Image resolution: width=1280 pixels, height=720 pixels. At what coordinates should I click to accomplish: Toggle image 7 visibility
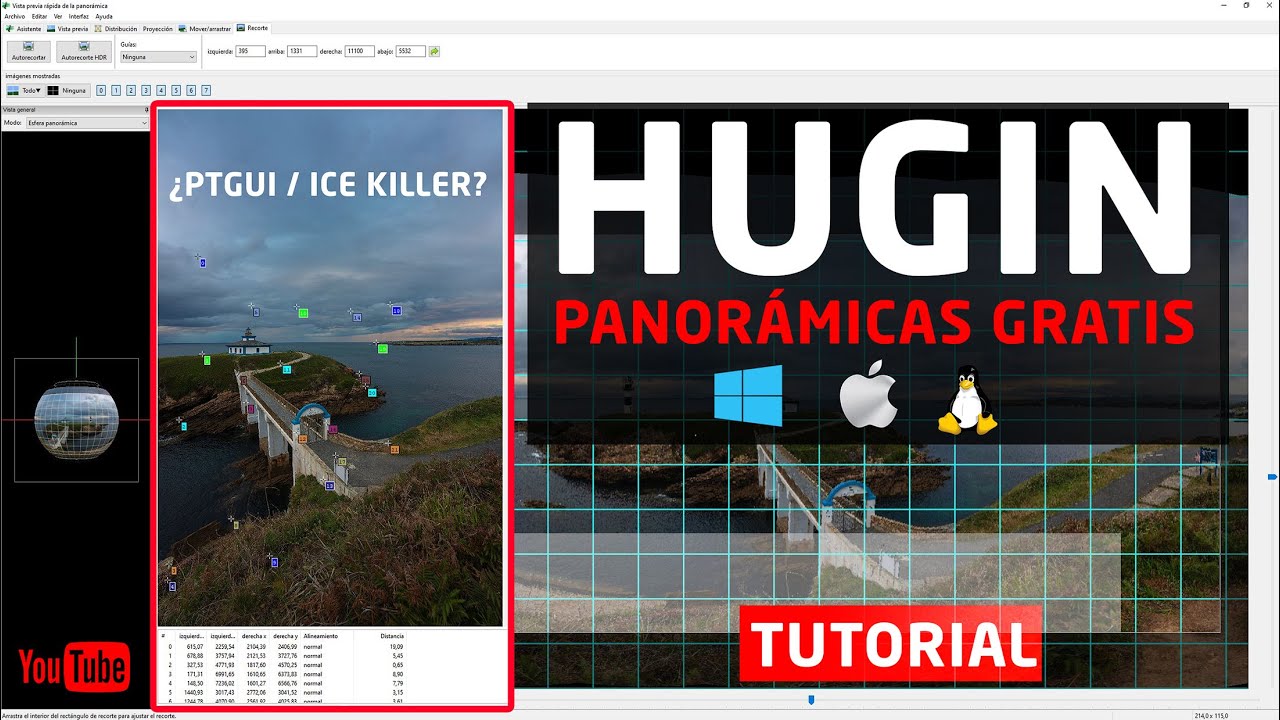206,90
